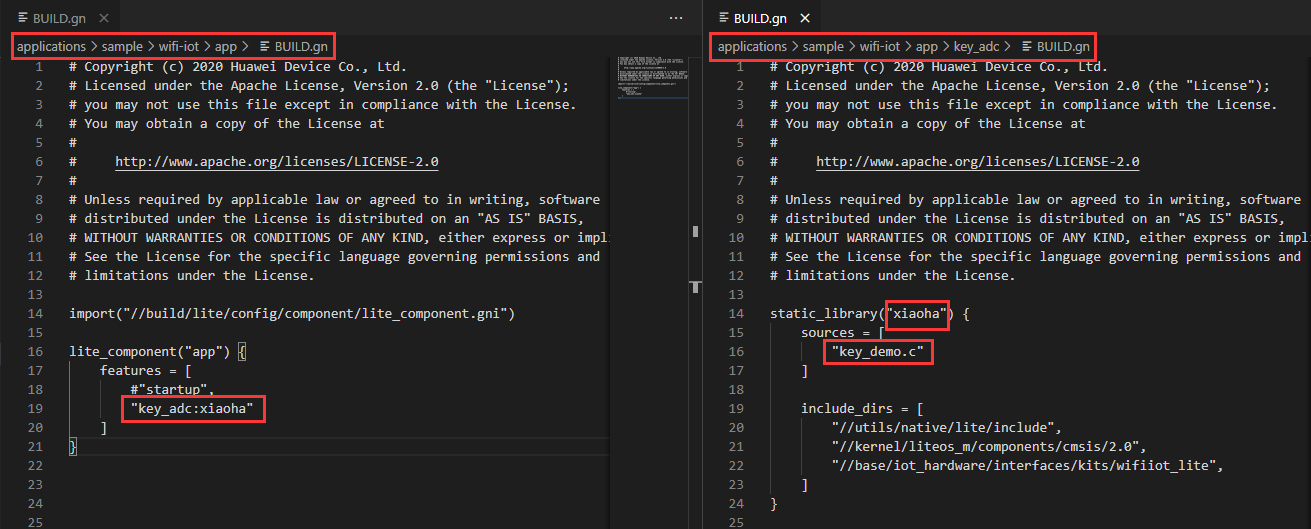The width and height of the screenshot is (1311, 529).
Task: Click lite_component("app") line in left editor
Action: tap(158, 352)
